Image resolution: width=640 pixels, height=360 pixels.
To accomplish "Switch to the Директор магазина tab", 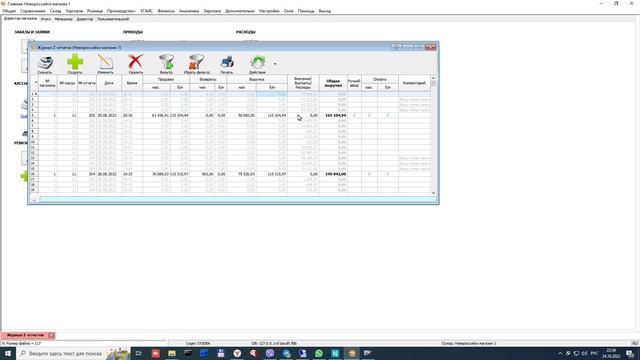I will 20,19.
